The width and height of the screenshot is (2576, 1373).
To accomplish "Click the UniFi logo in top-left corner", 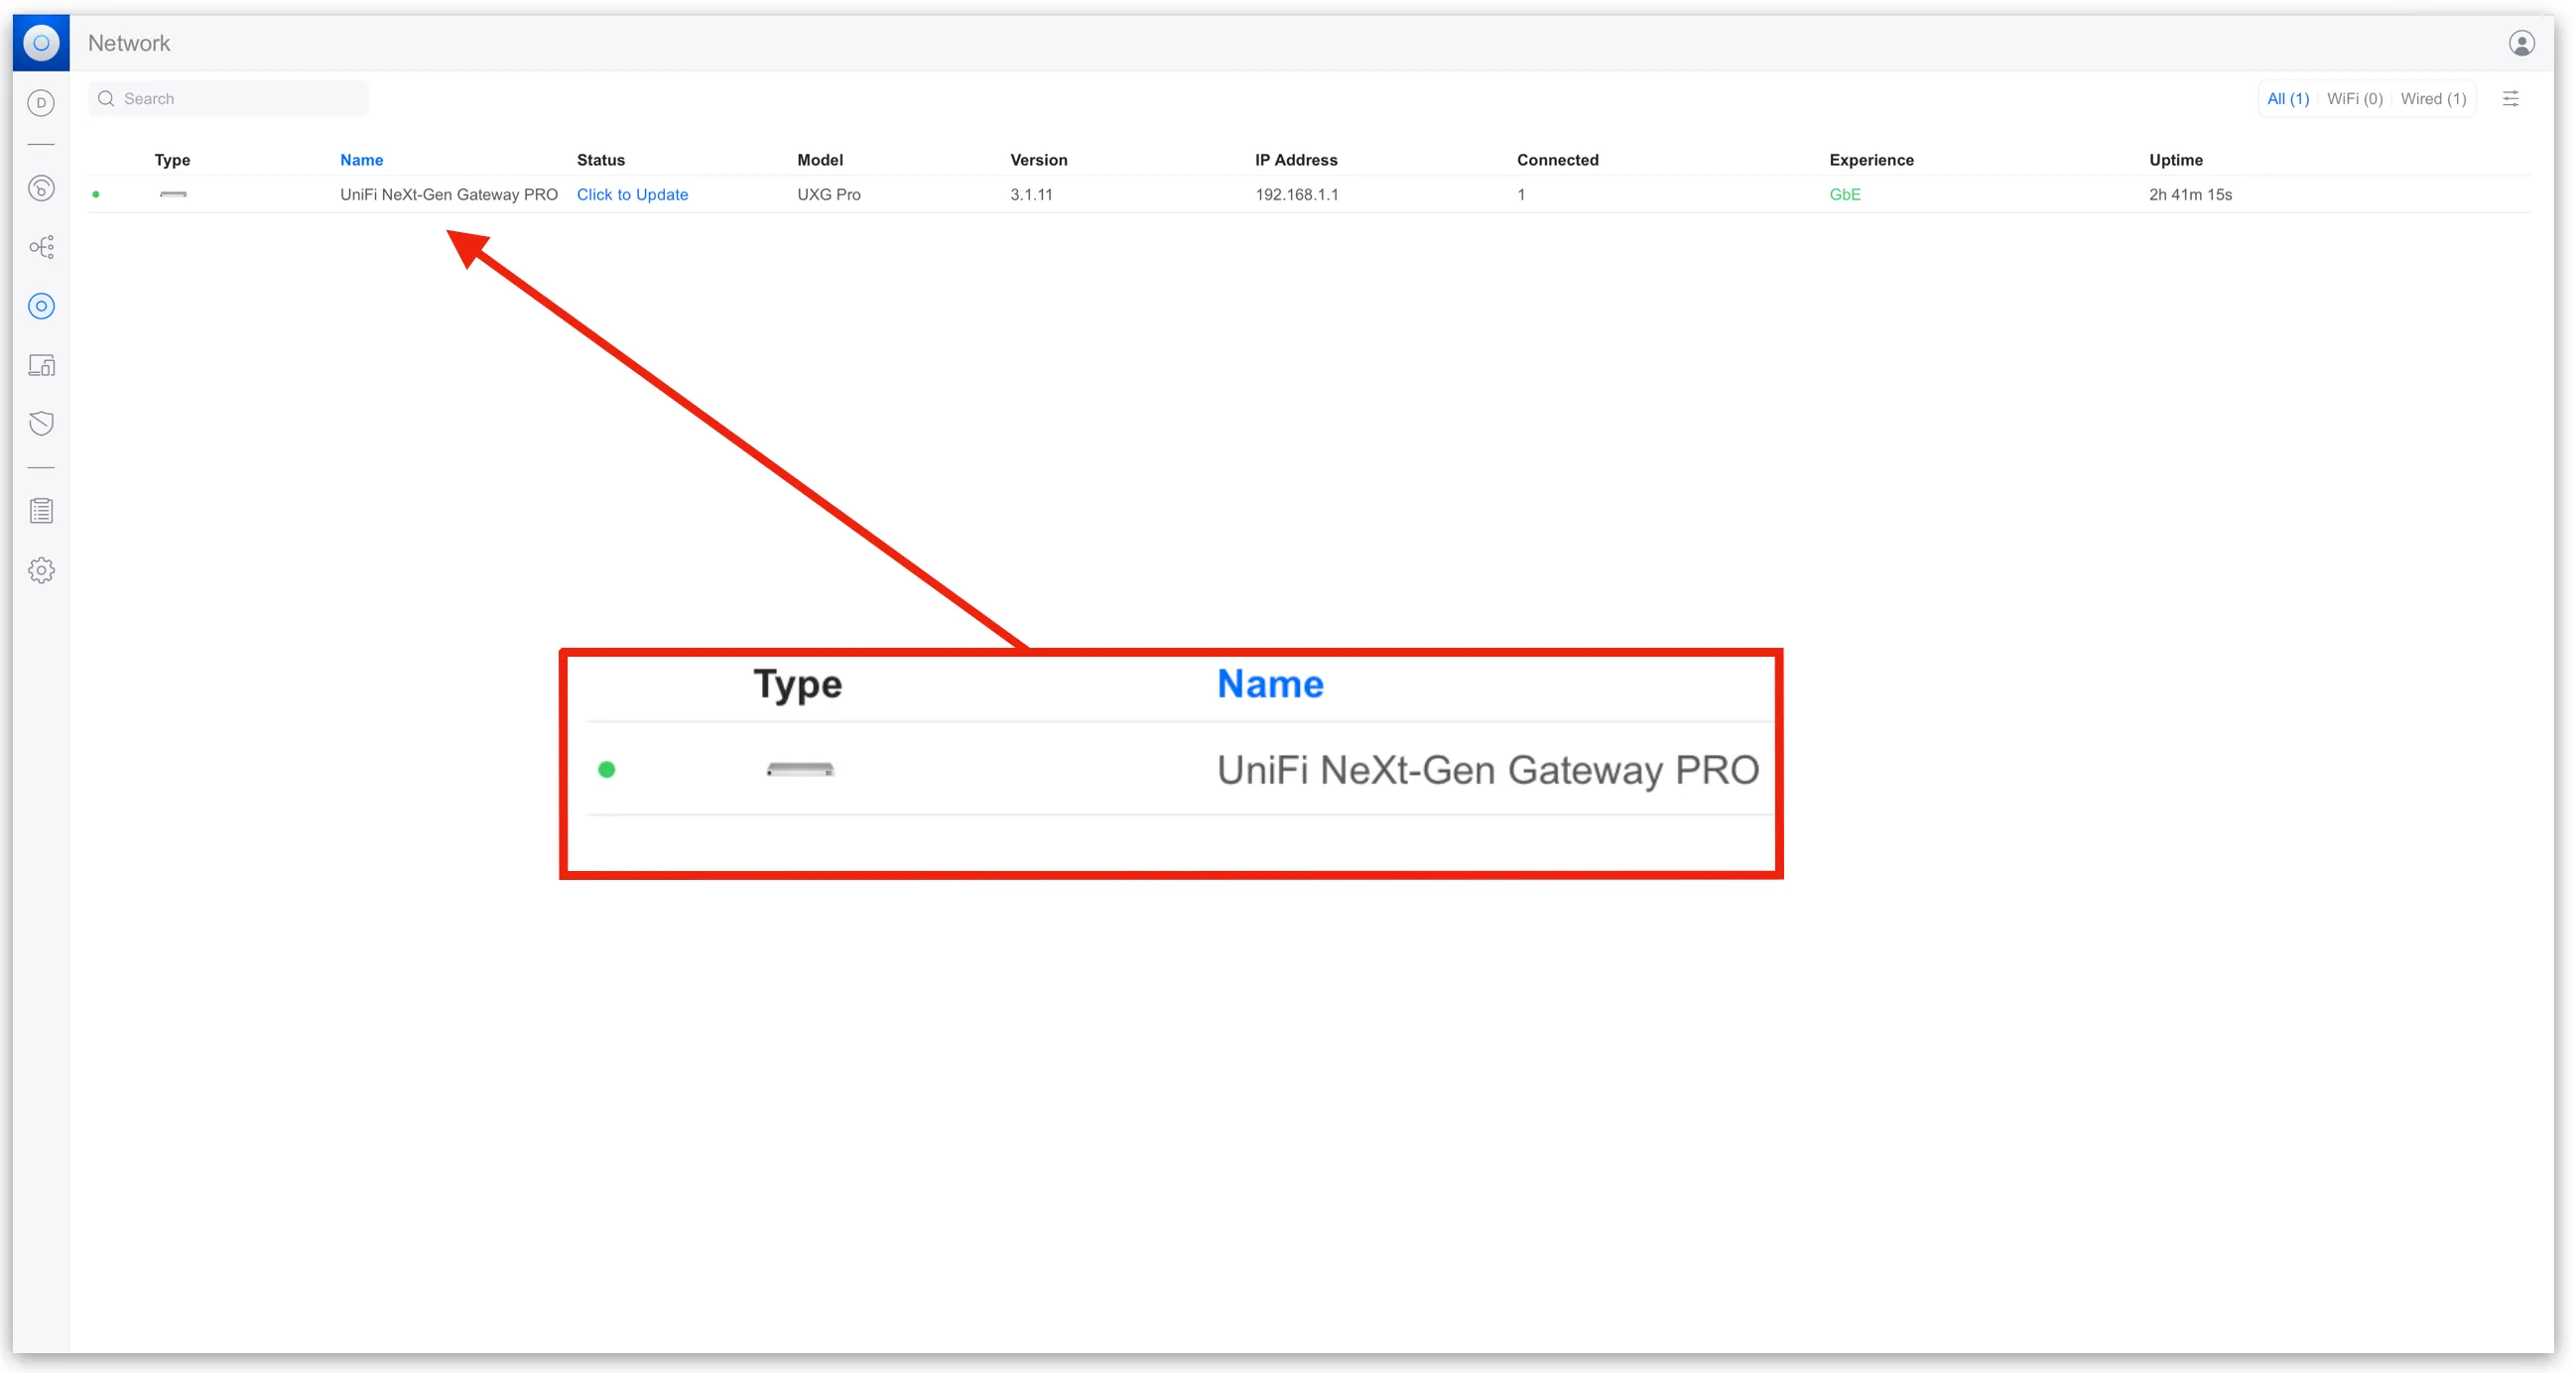I will (41, 43).
